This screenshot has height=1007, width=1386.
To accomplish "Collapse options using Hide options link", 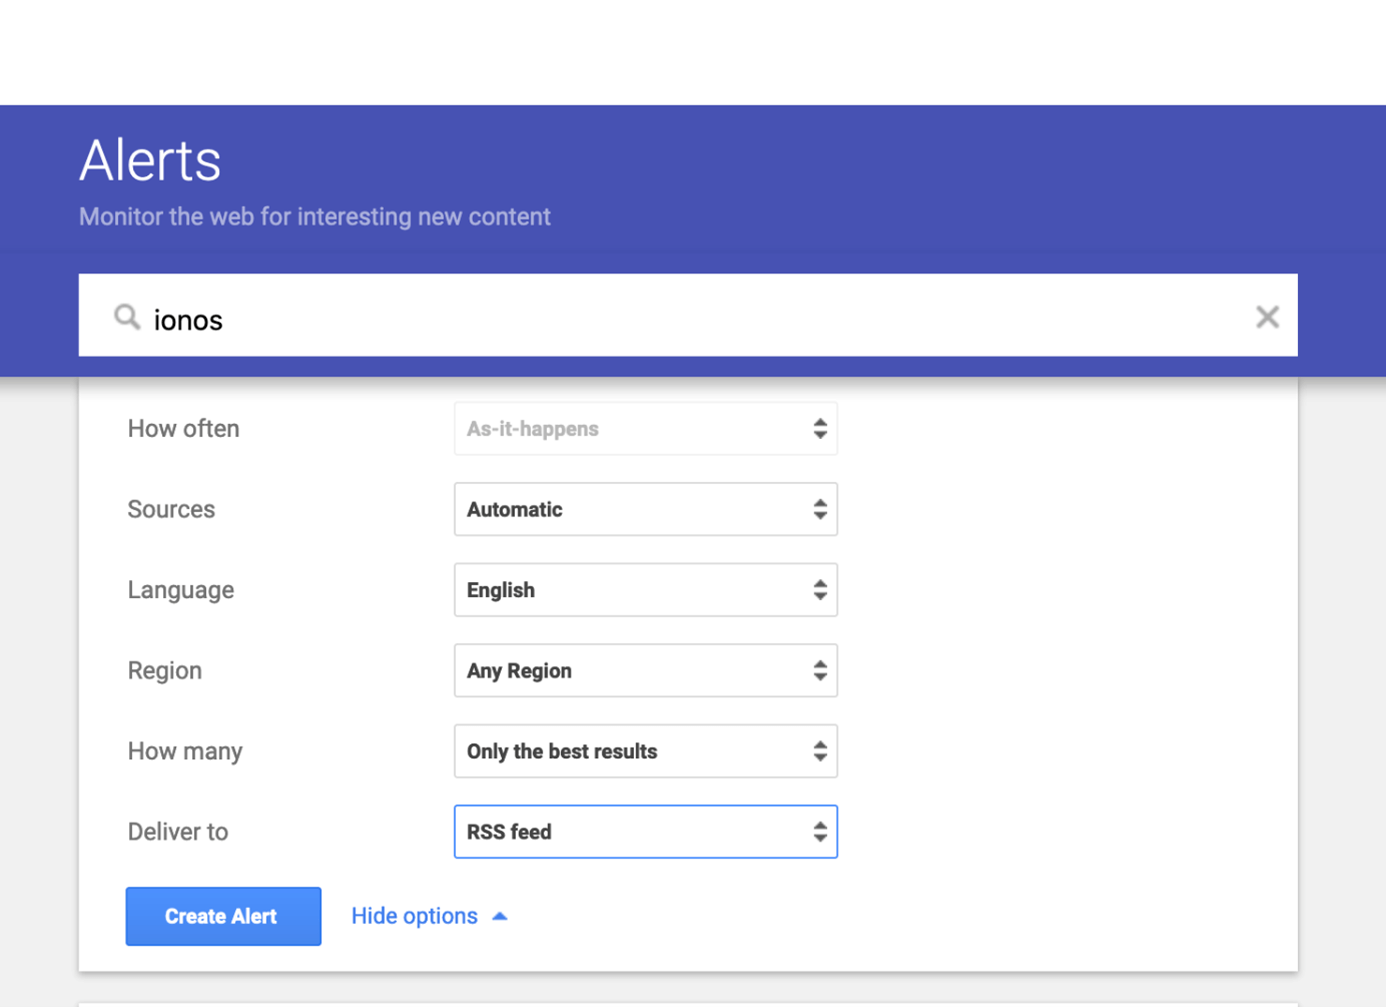I will point(413,915).
